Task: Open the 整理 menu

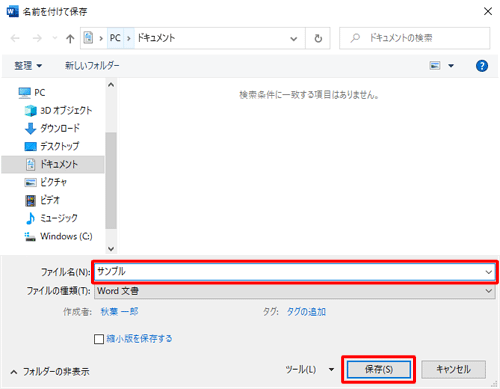Action: (28, 65)
